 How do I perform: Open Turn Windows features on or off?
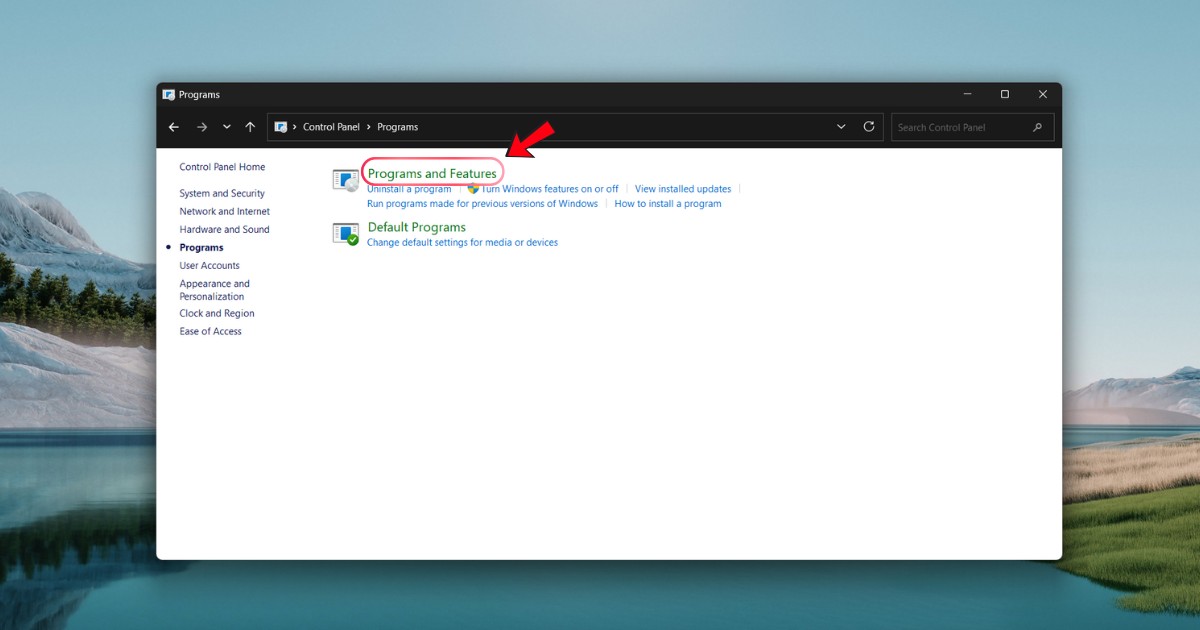tap(549, 189)
